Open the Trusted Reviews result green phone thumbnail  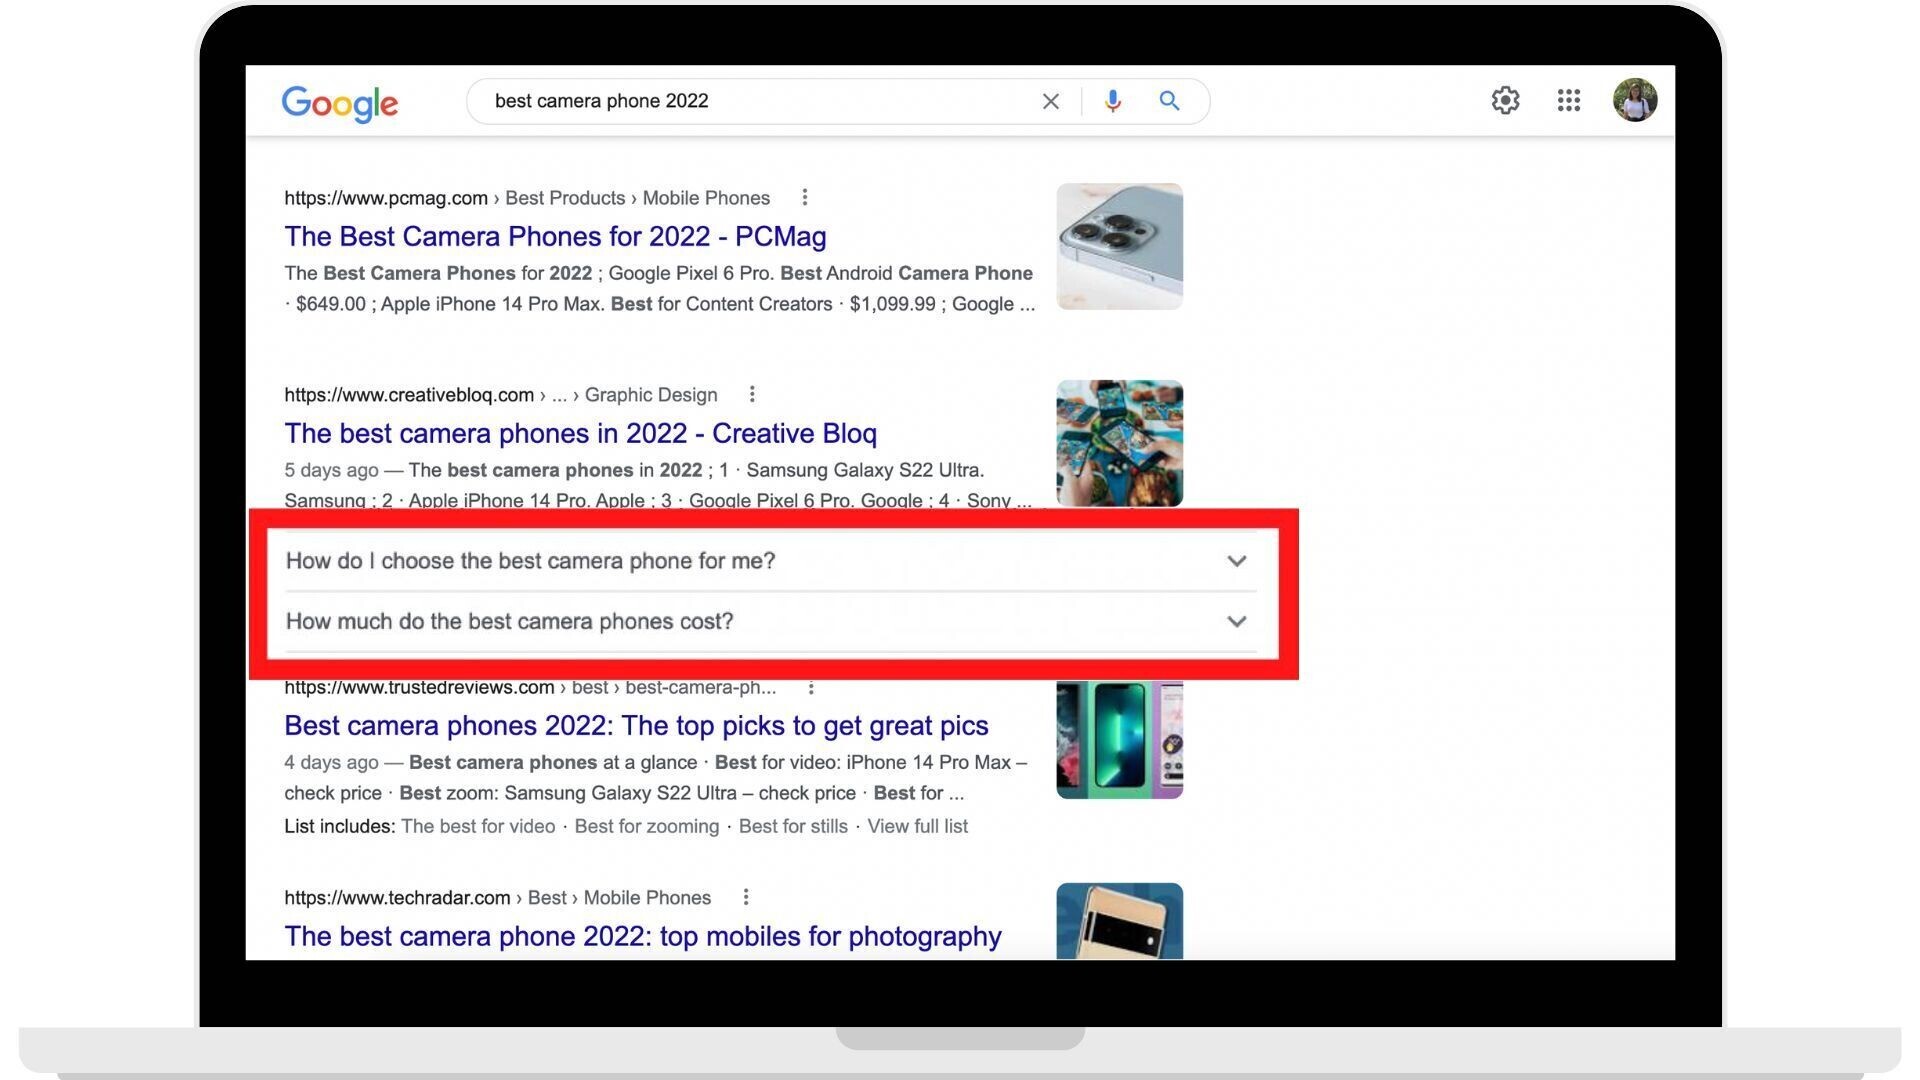1119,740
